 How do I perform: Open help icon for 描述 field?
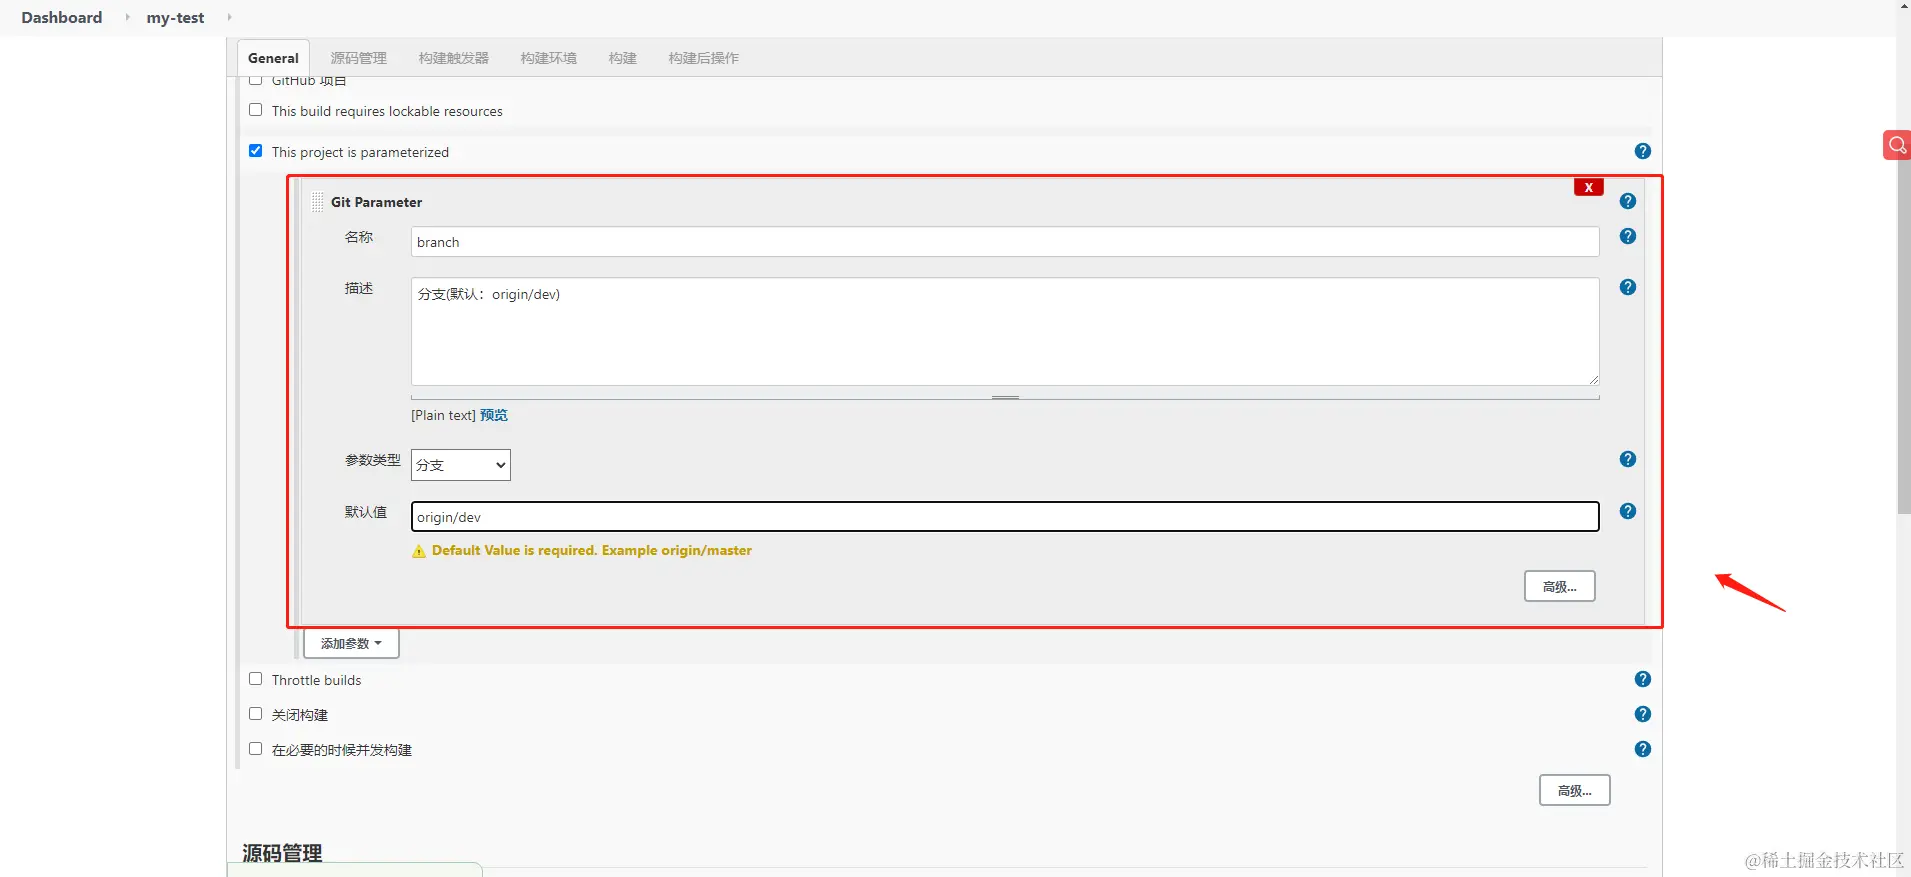[x=1627, y=287]
